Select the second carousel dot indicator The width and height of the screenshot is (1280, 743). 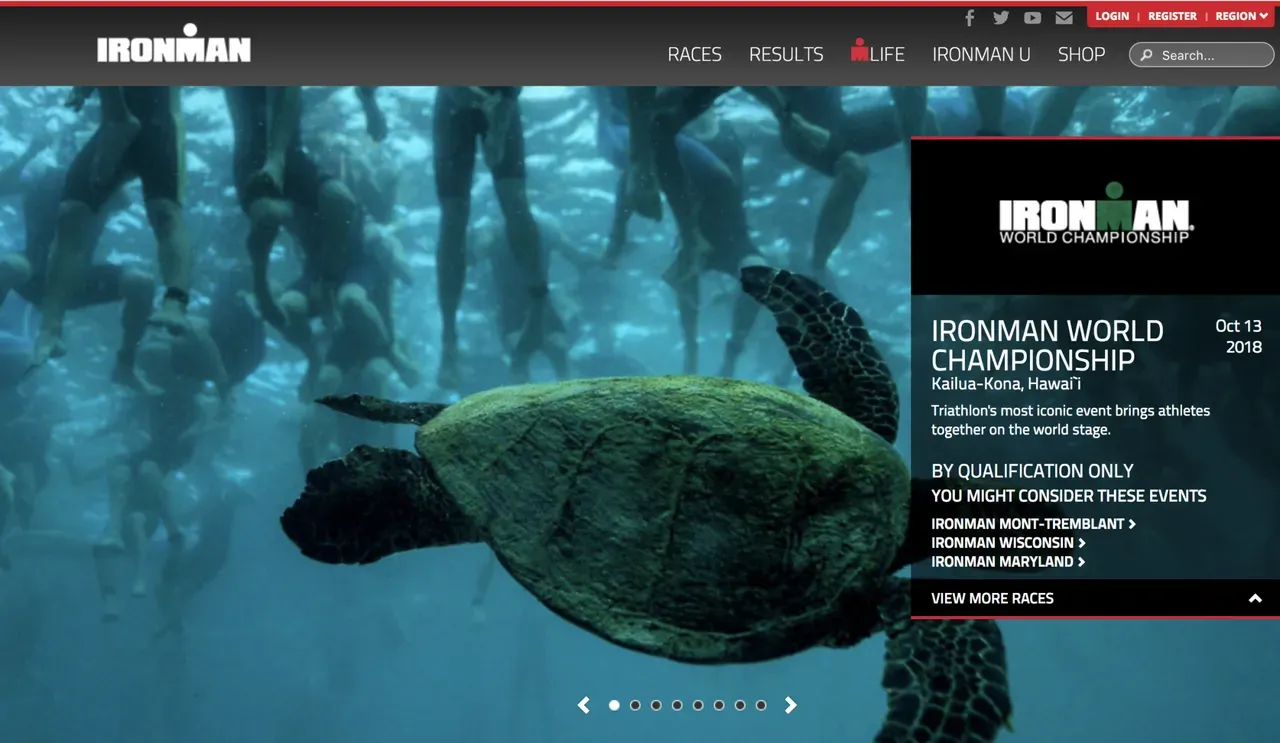pyautogui.click(x=635, y=705)
